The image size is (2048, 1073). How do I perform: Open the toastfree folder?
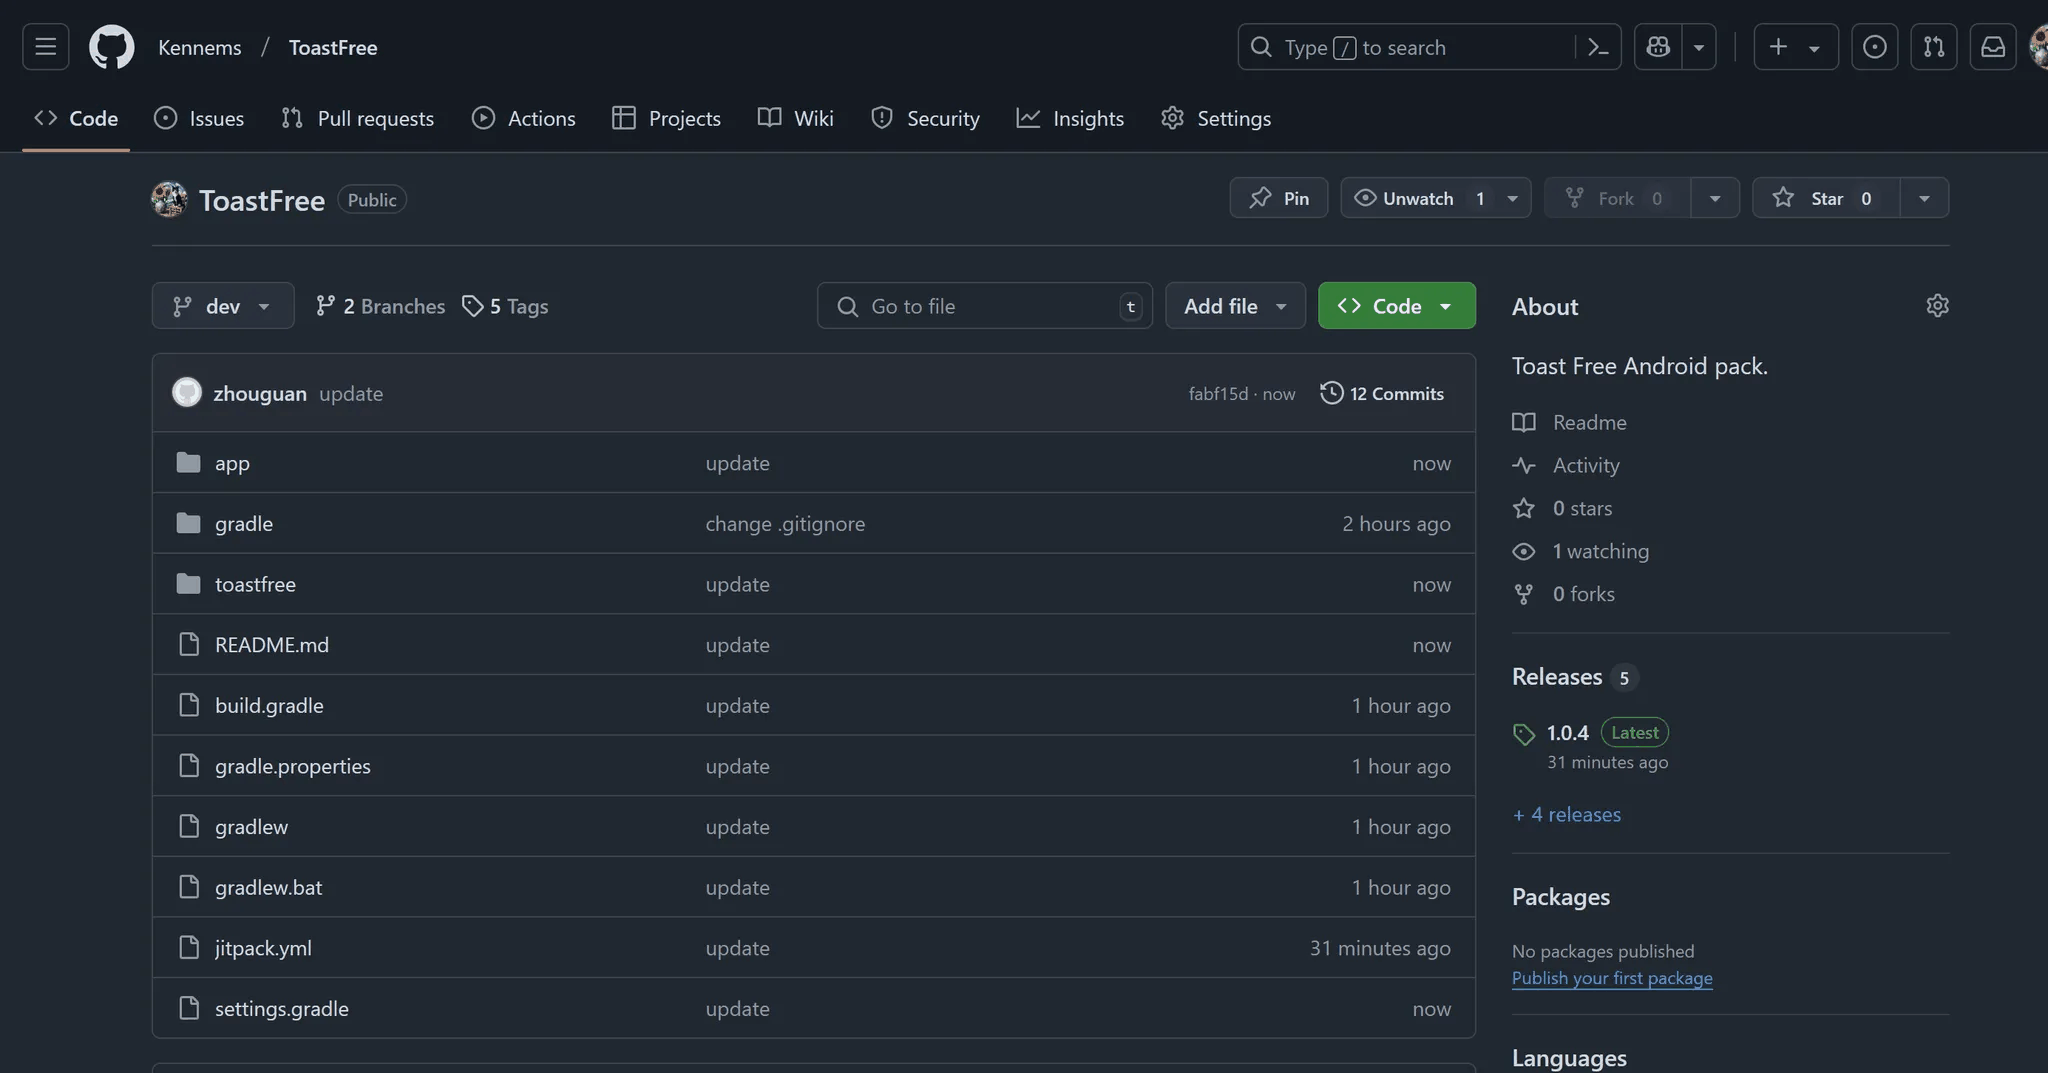pyautogui.click(x=255, y=584)
